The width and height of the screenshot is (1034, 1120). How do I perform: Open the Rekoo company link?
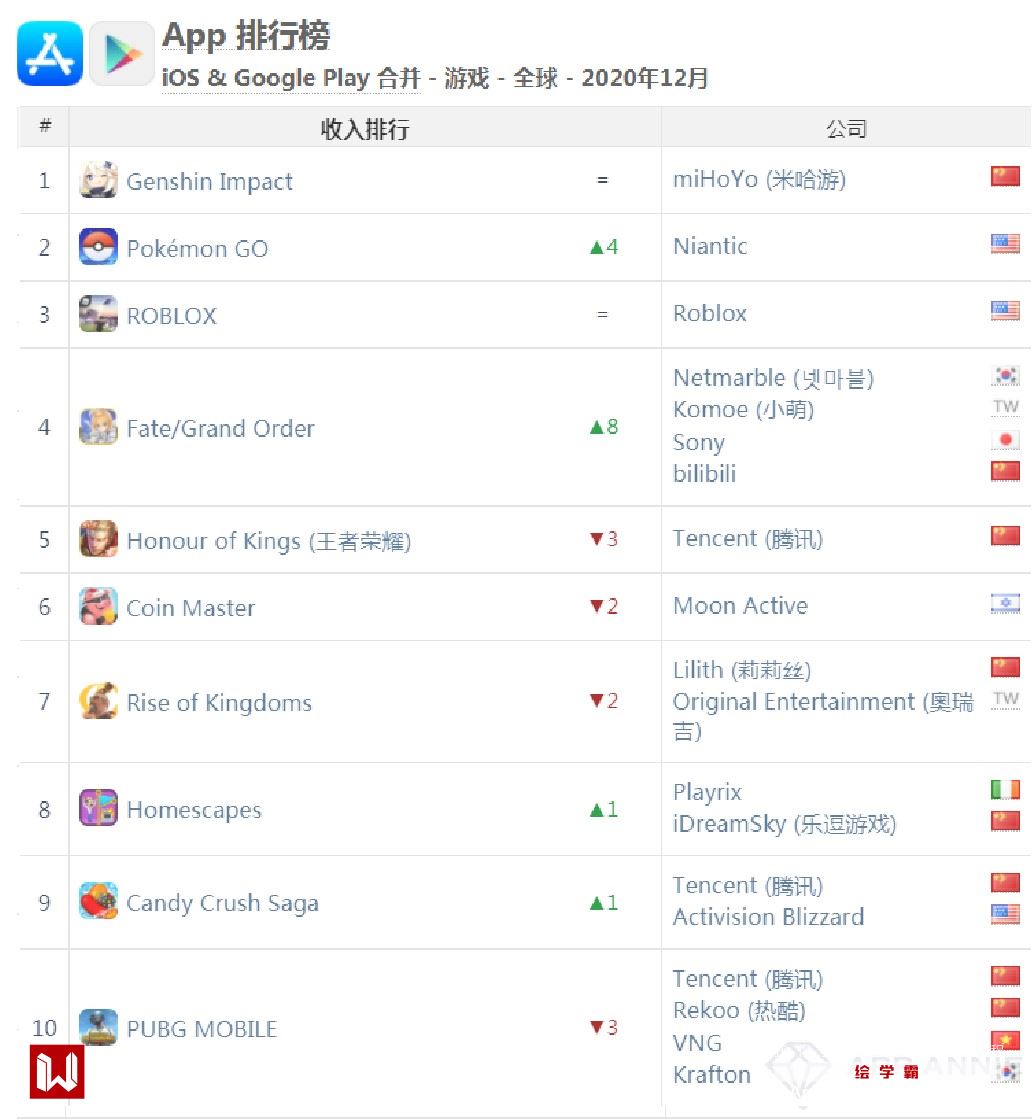point(739,1011)
